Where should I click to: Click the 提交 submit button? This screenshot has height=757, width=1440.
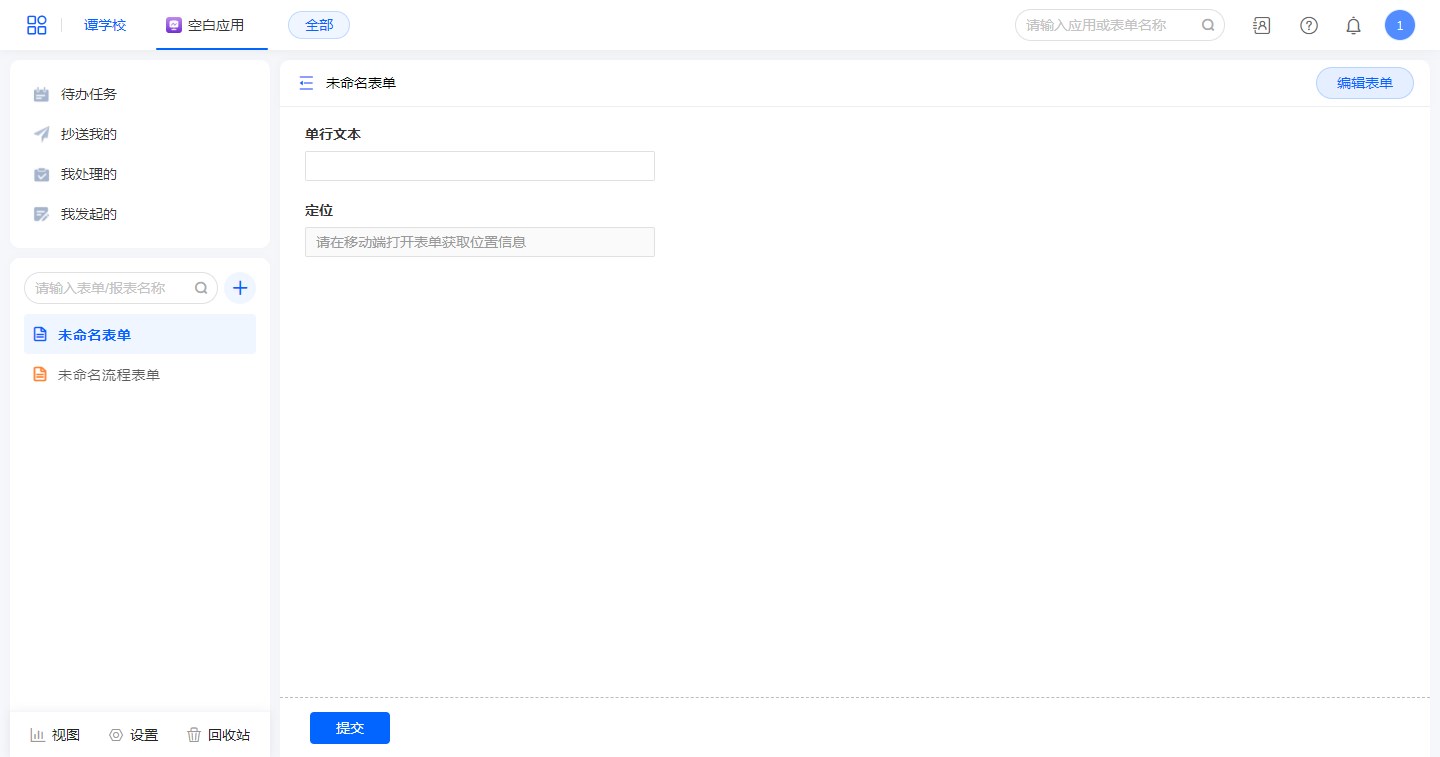coord(349,728)
